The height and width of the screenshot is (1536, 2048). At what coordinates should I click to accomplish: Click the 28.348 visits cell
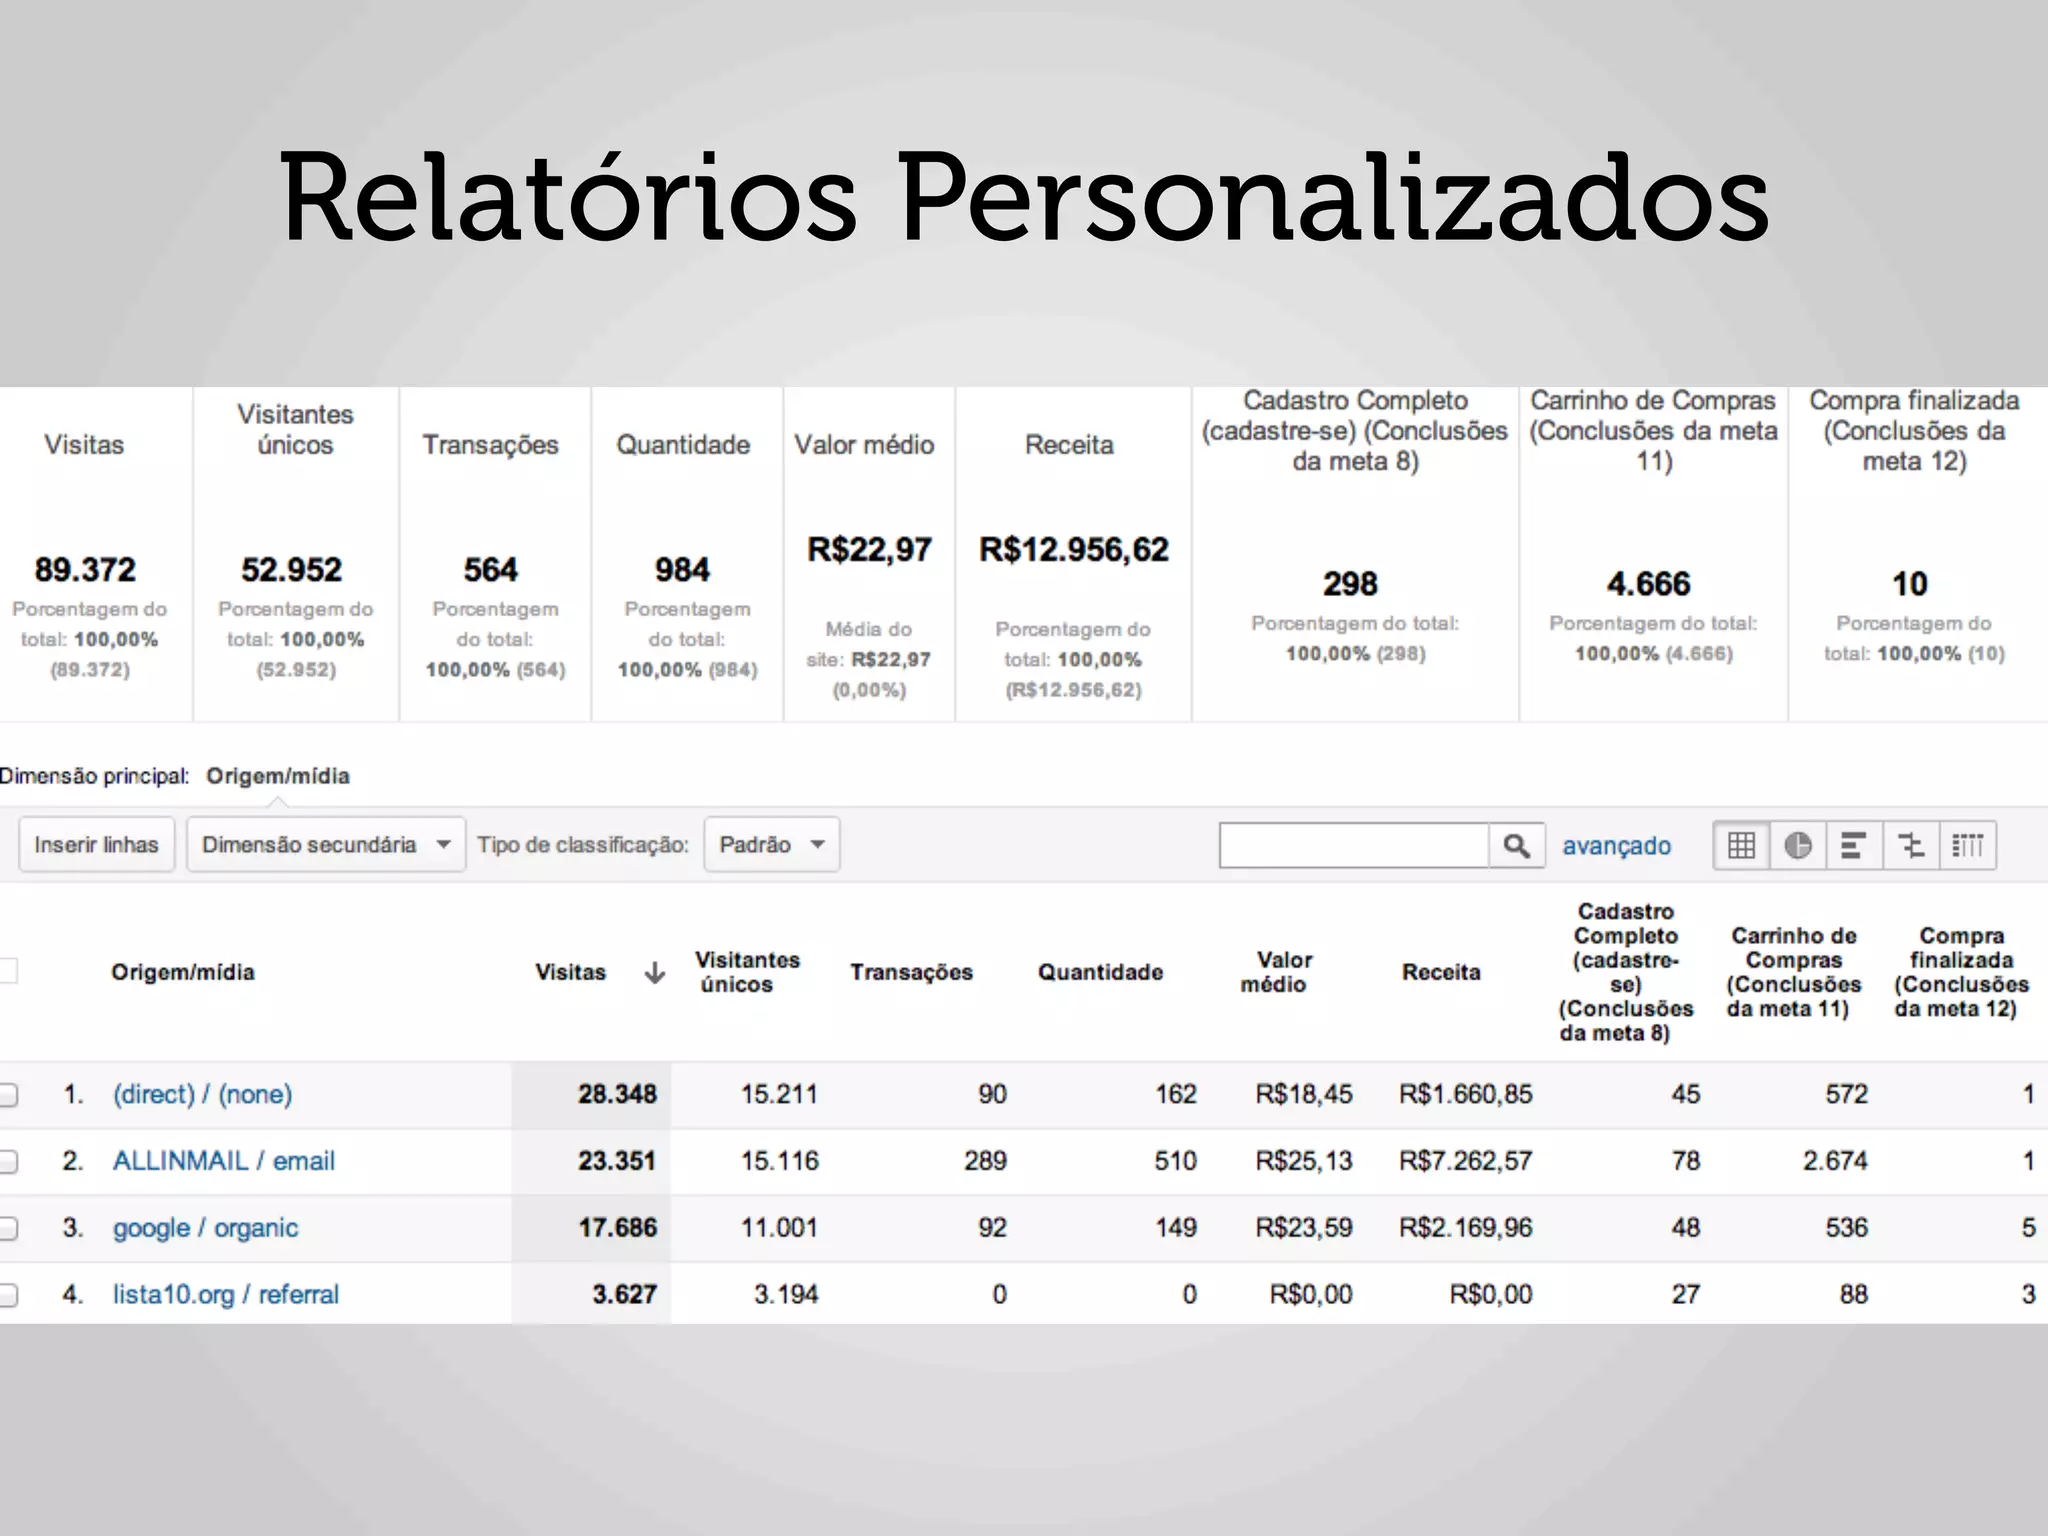click(x=617, y=1094)
